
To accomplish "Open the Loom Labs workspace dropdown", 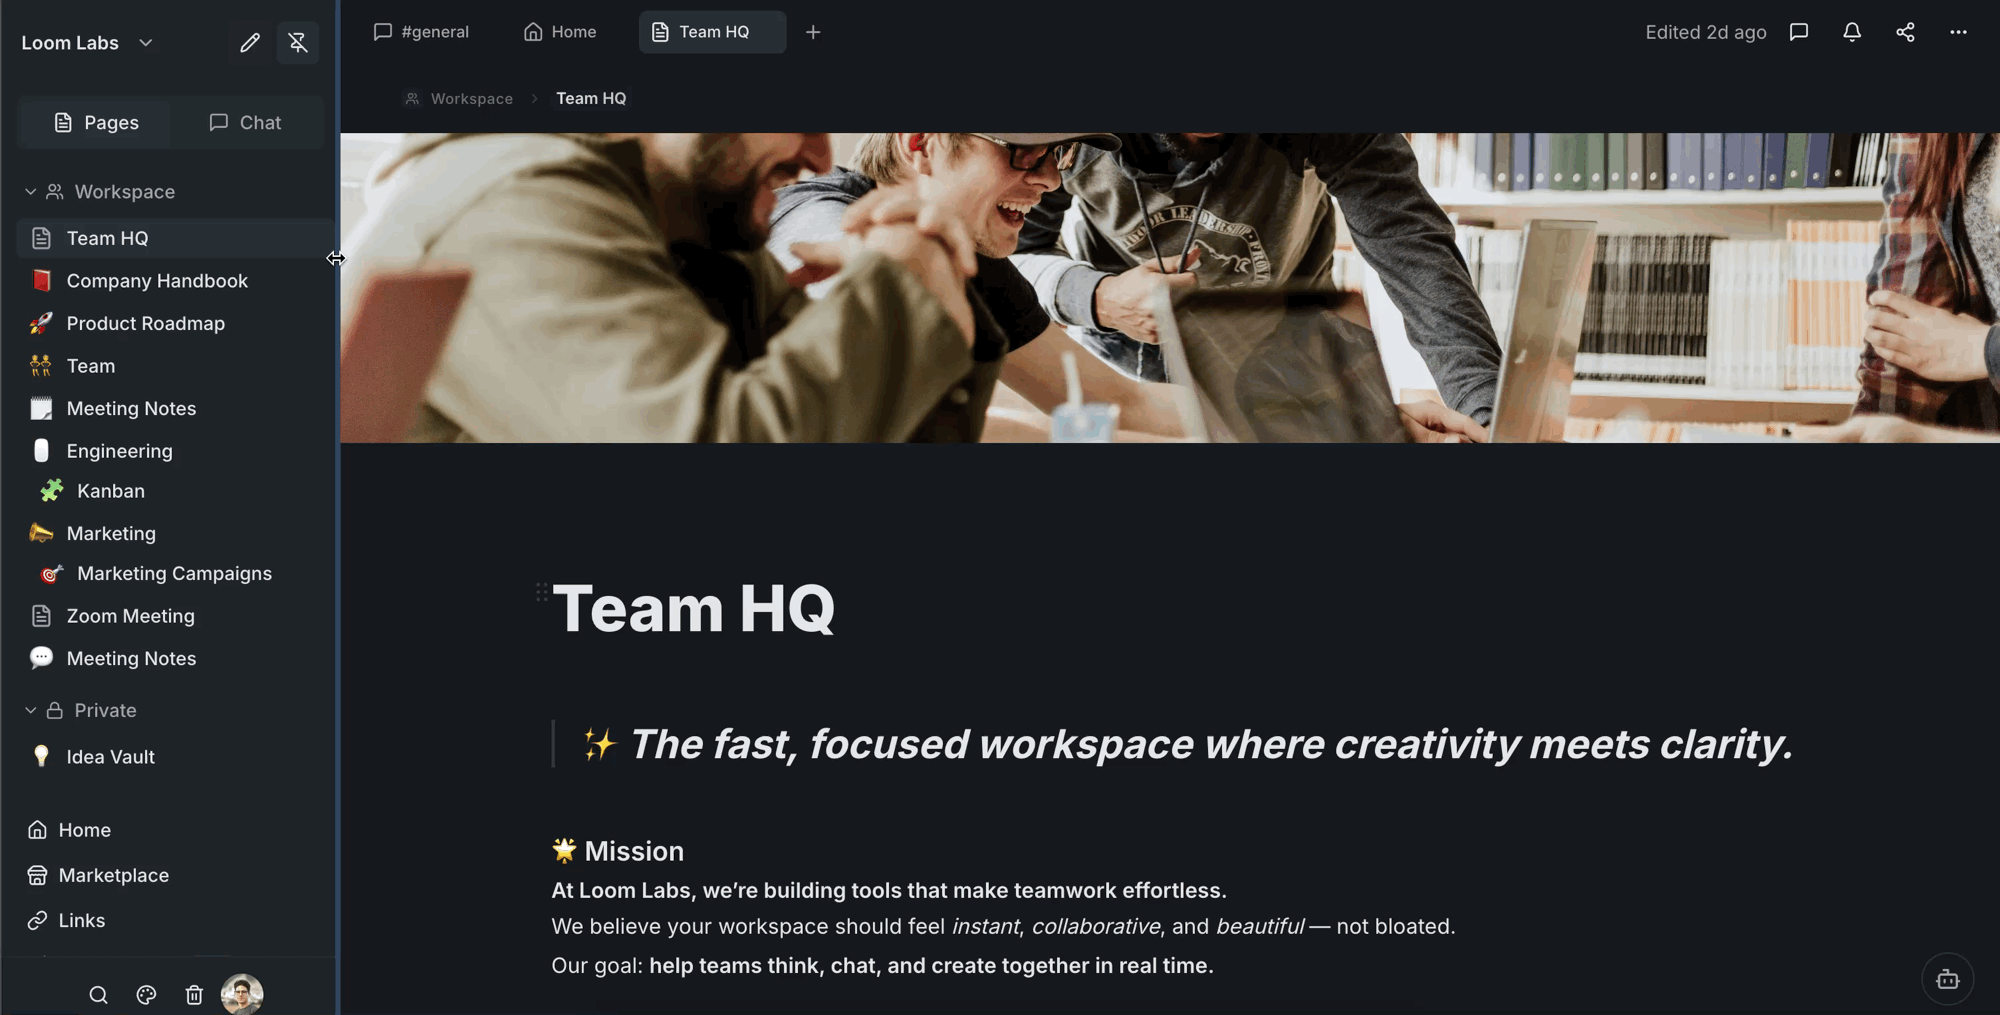I will (88, 42).
